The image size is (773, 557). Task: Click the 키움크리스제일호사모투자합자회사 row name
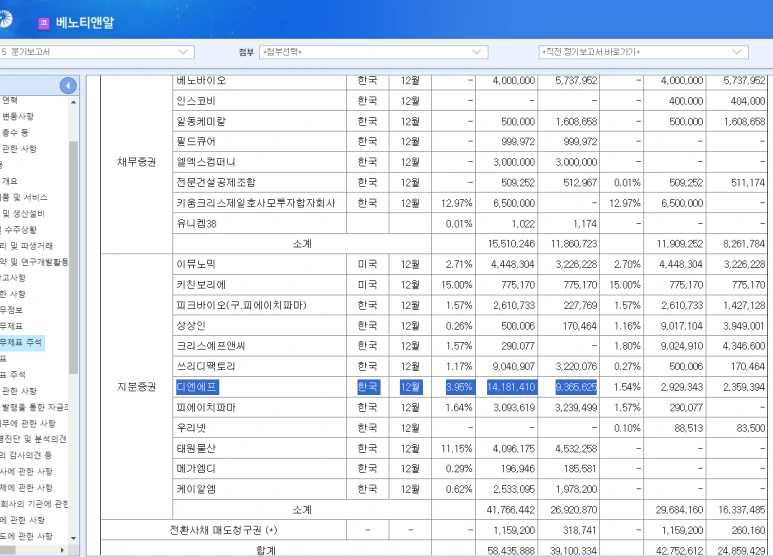click(x=256, y=203)
